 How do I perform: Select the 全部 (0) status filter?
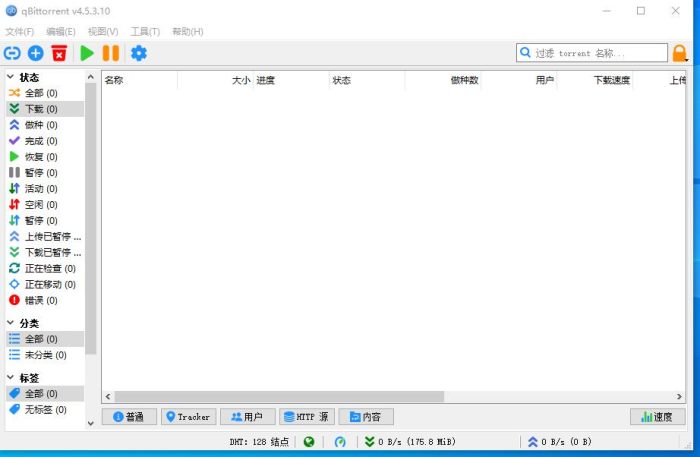click(45, 93)
